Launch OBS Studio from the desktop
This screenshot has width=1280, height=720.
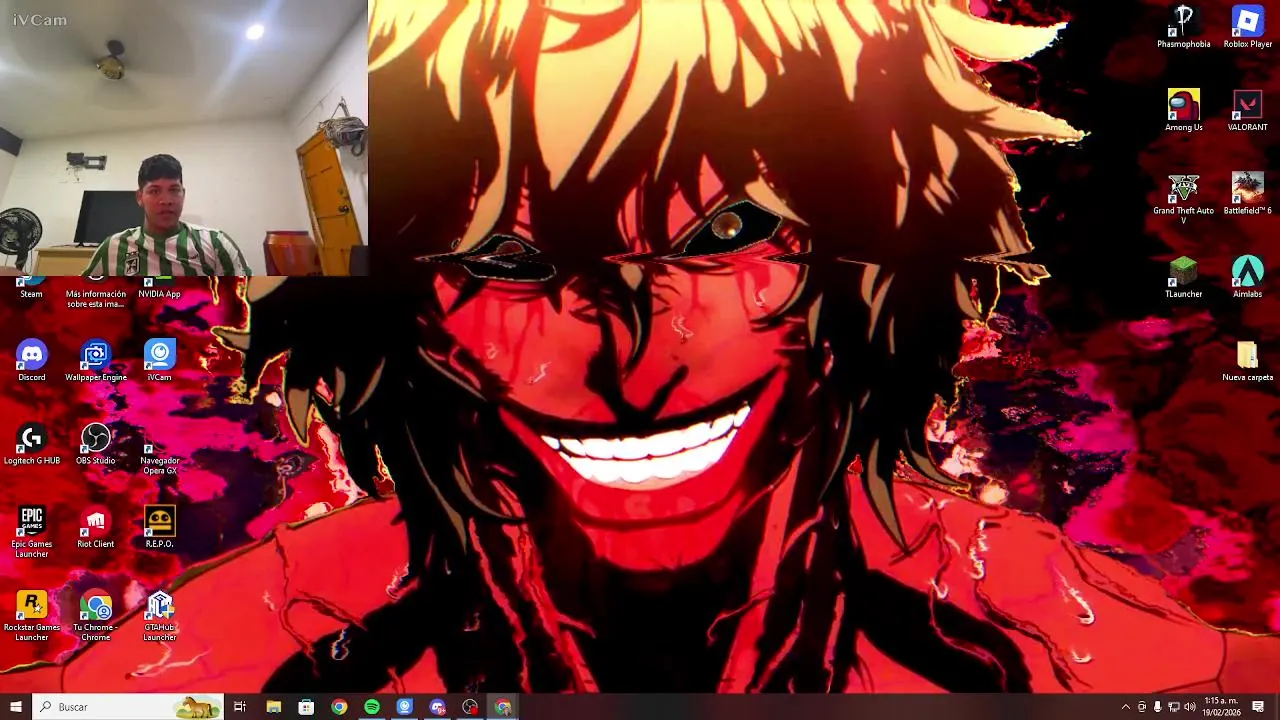96,444
